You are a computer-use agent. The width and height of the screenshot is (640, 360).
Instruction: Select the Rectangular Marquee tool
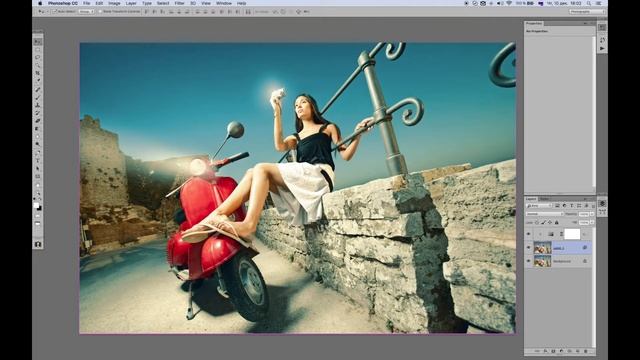click(38, 50)
